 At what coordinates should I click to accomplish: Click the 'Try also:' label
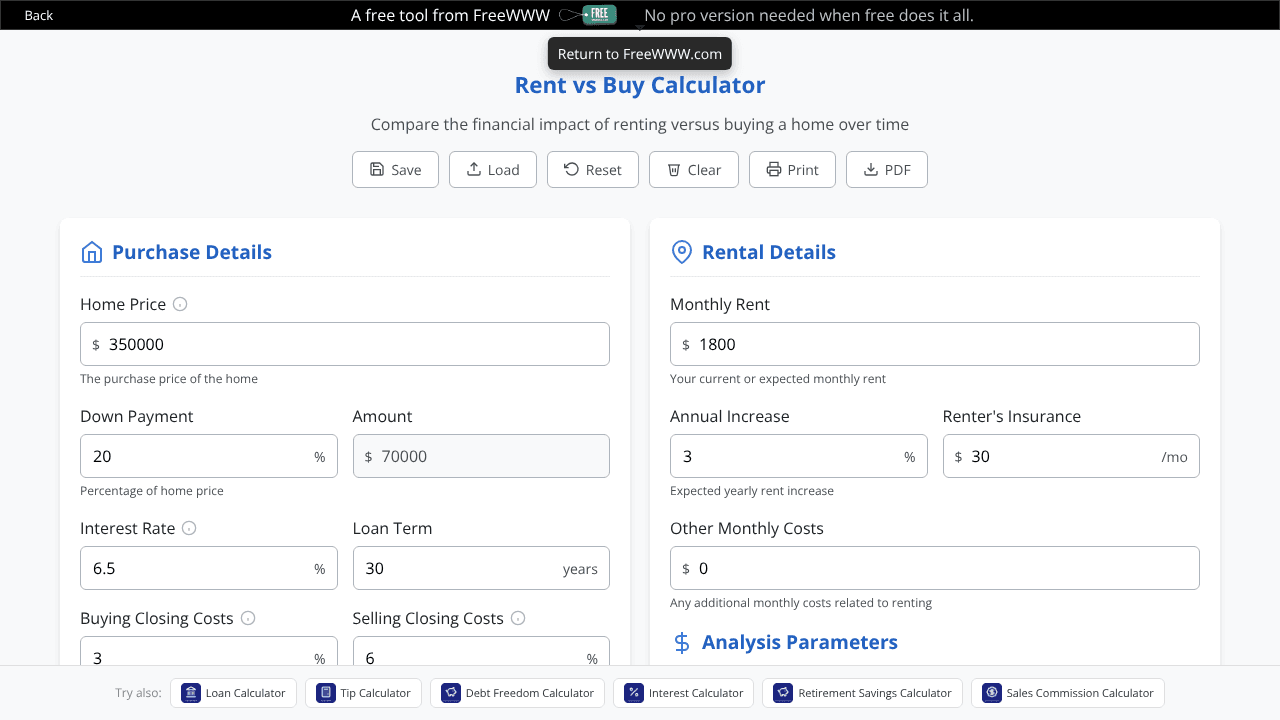[x=138, y=693]
